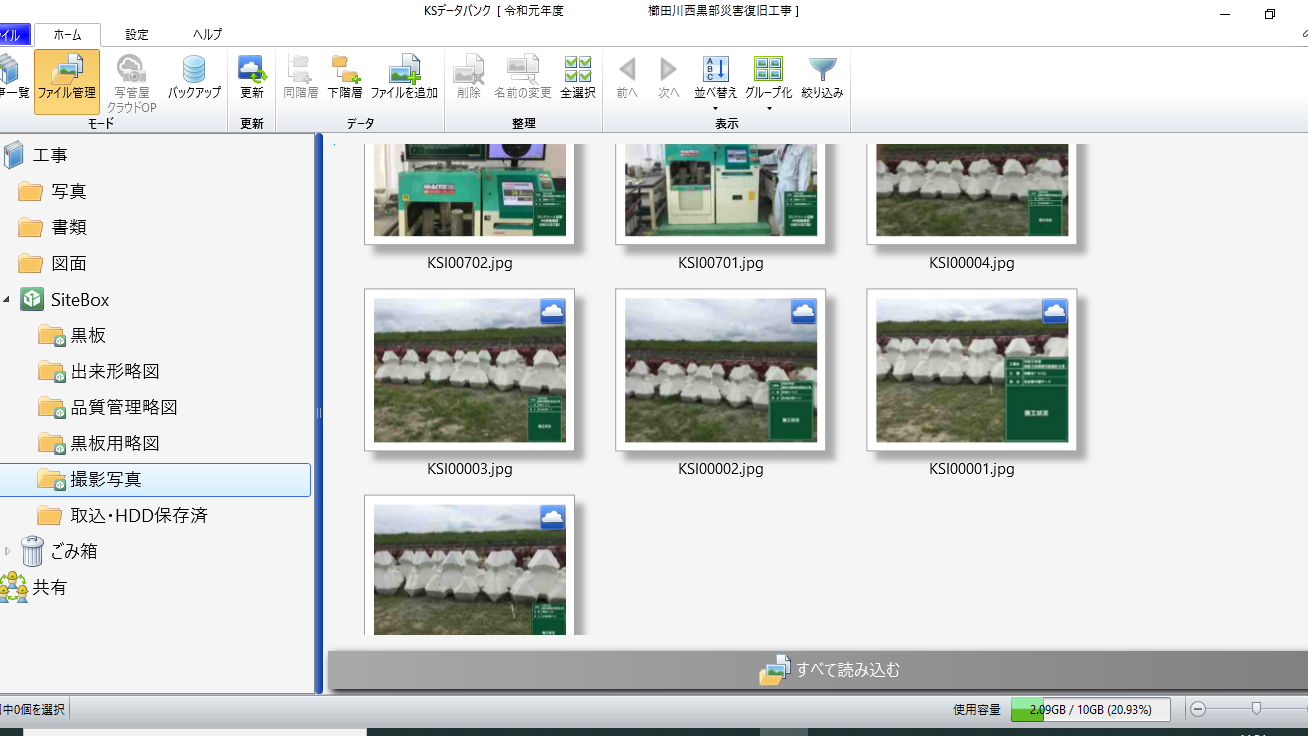1308x736 pixels.
Task: Select the 出来形略図 folder in tree
Action: pos(114,372)
